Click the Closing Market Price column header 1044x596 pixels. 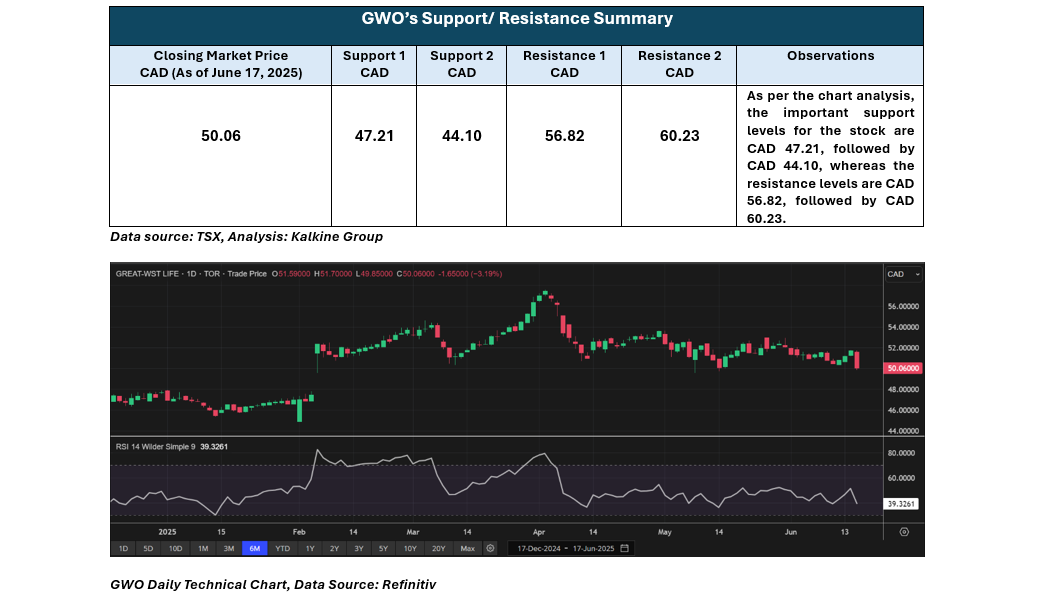[221, 65]
